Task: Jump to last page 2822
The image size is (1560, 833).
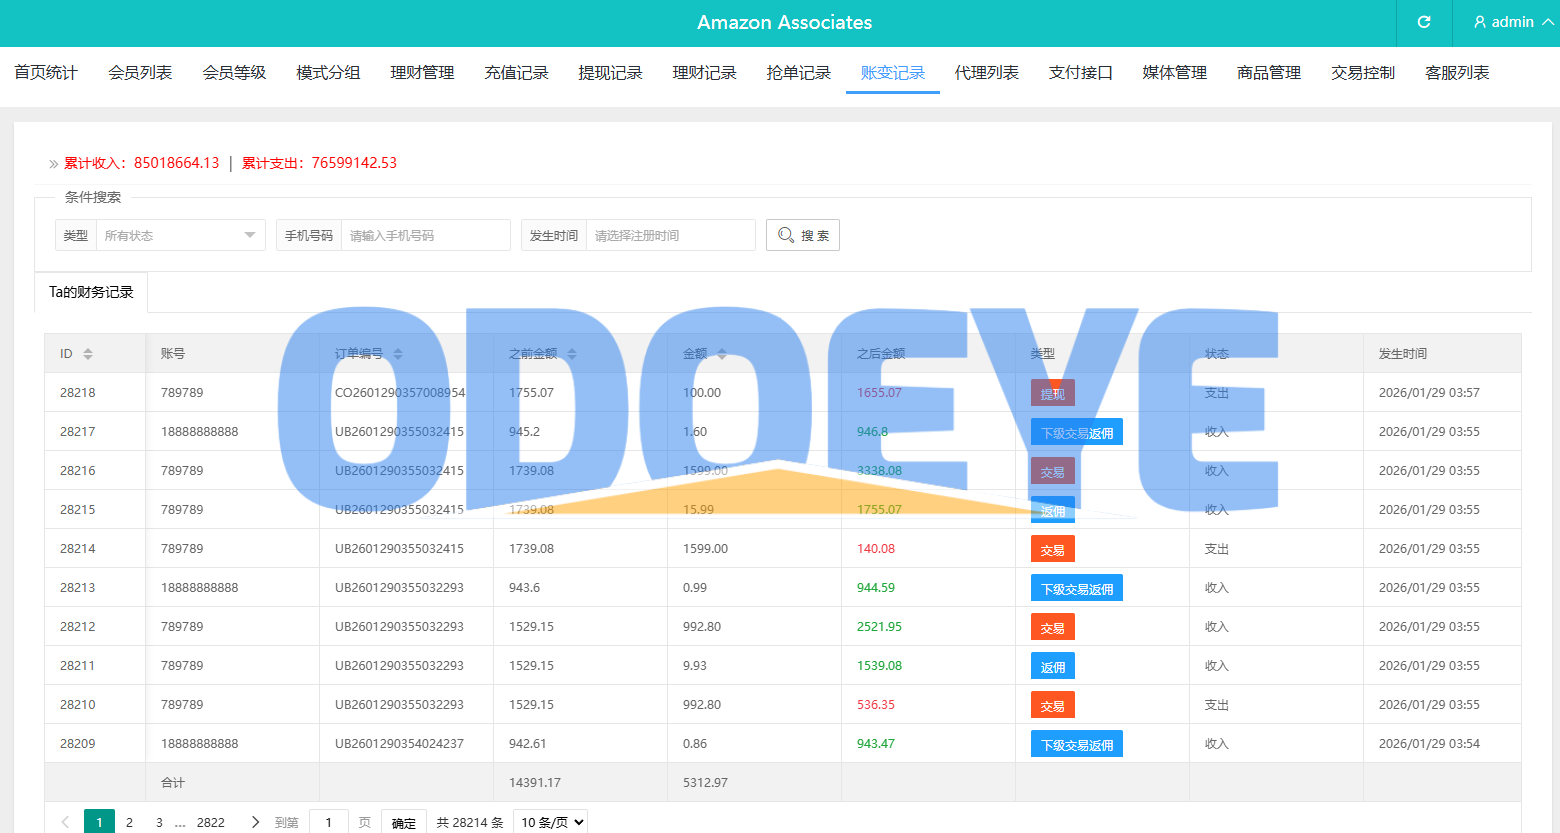Action: coord(210,822)
